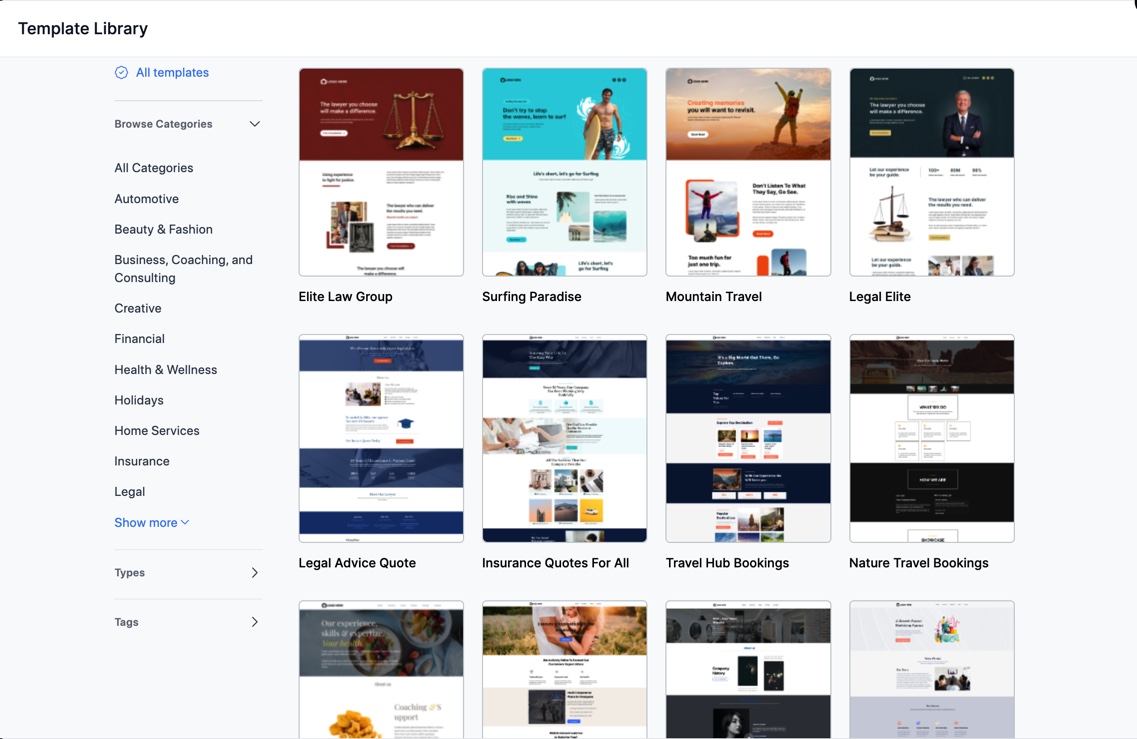1137x739 pixels.
Task: Filter by Automotive category
Action: pyautogui.click(x=146, y=199)
